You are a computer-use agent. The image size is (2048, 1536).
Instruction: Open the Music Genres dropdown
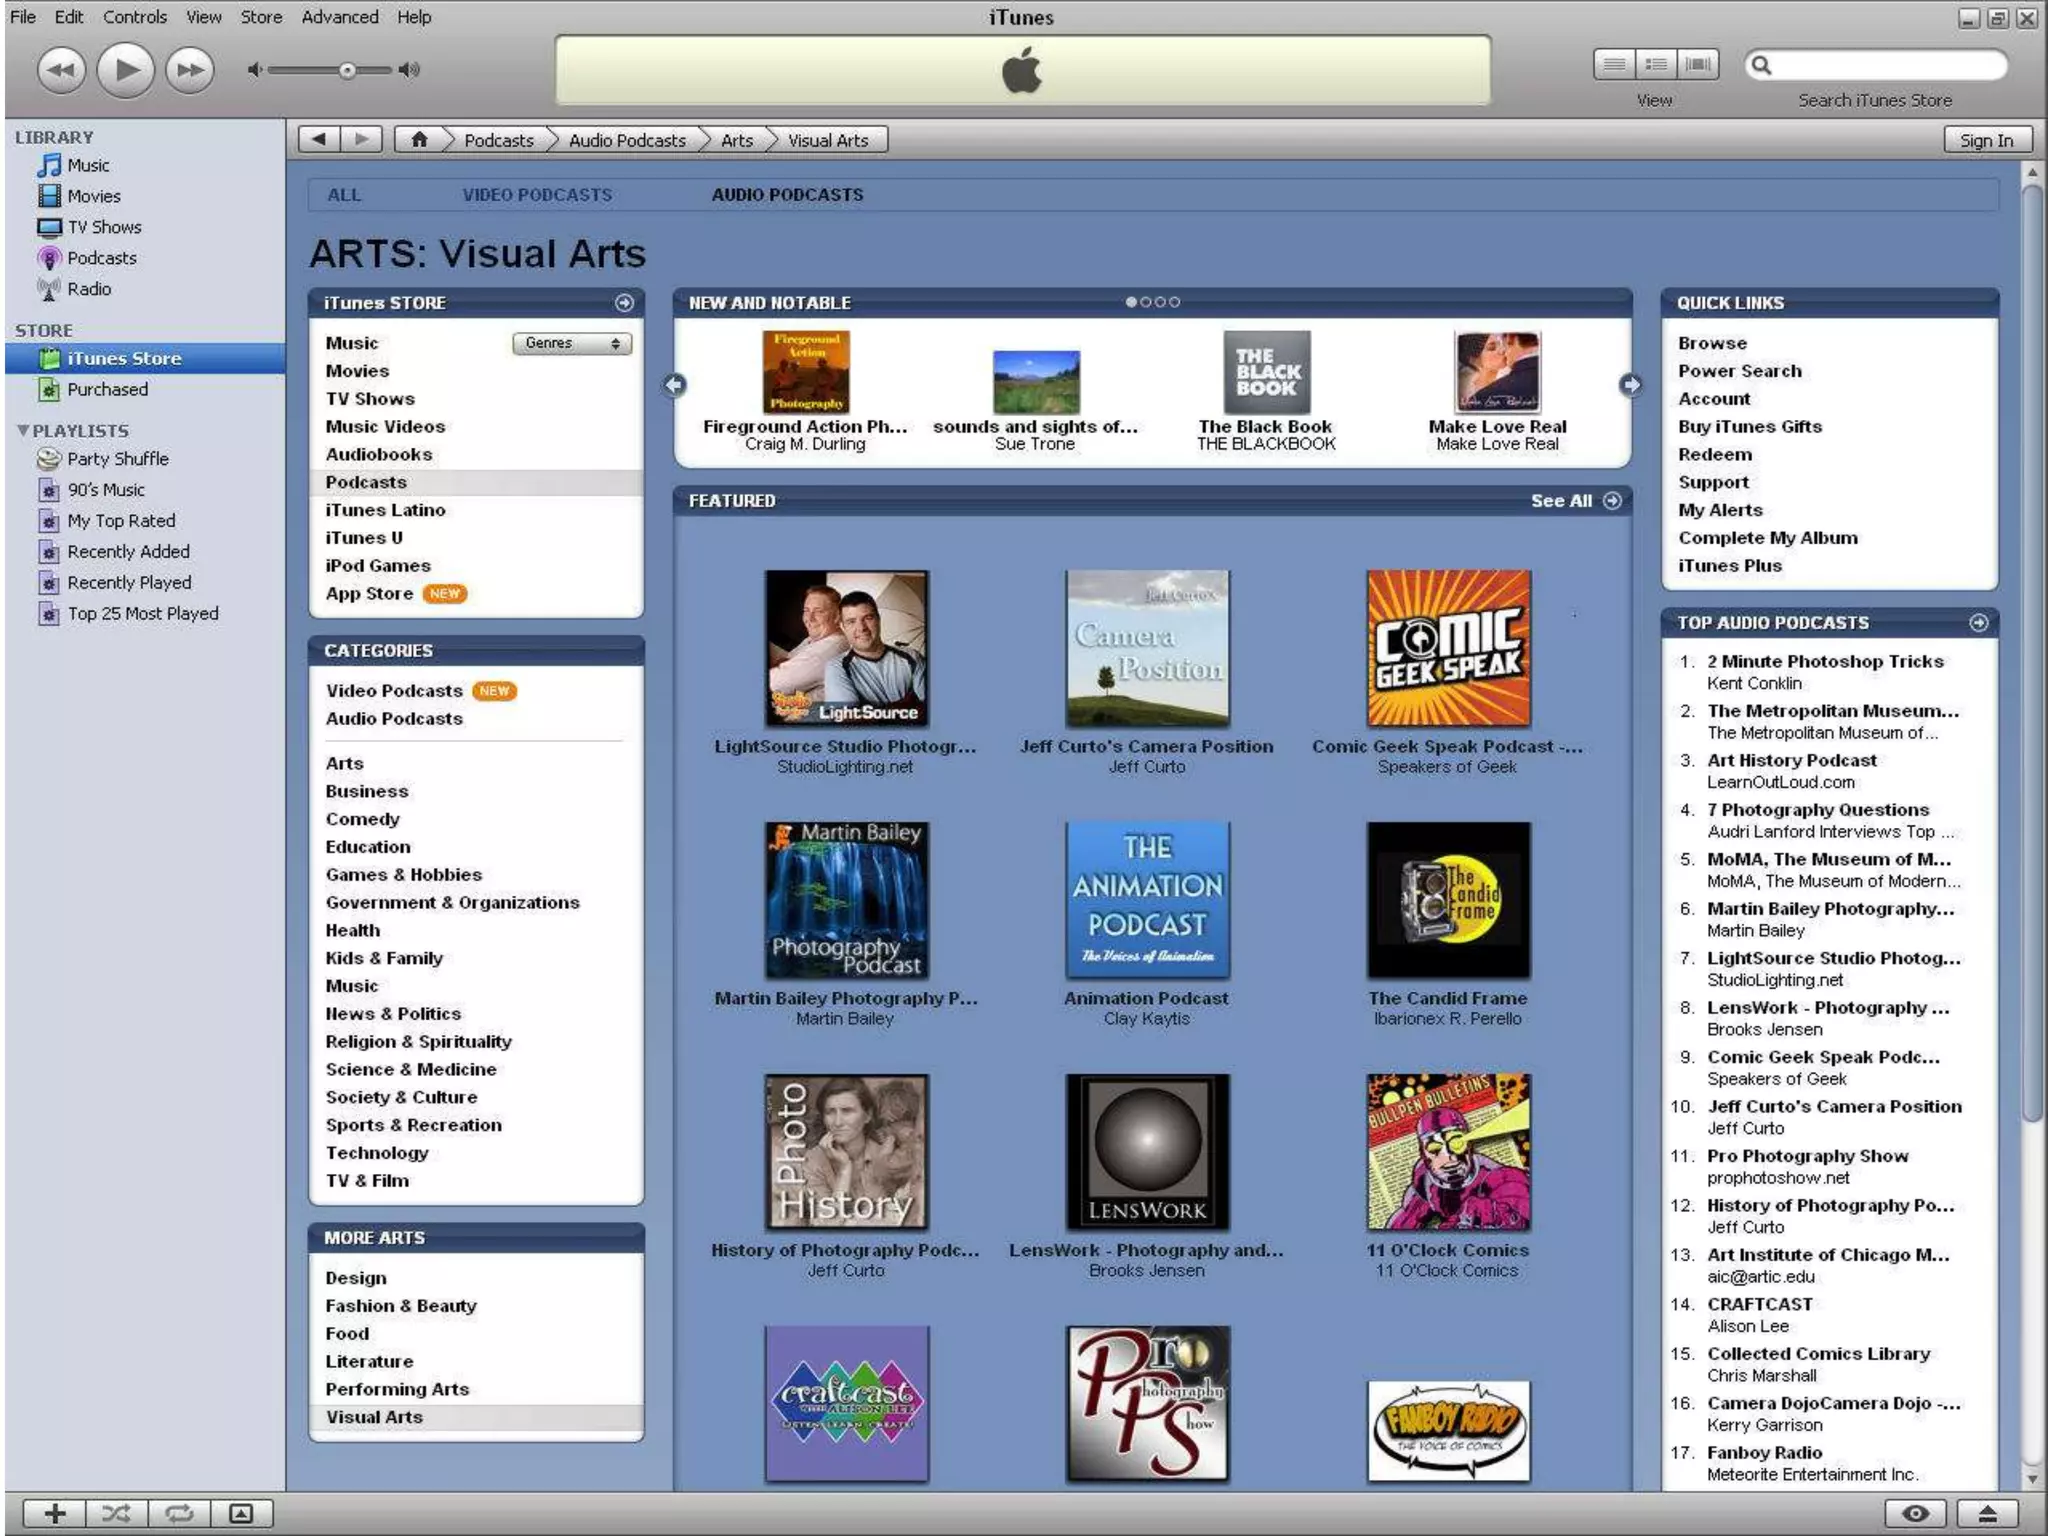point(572,343)
